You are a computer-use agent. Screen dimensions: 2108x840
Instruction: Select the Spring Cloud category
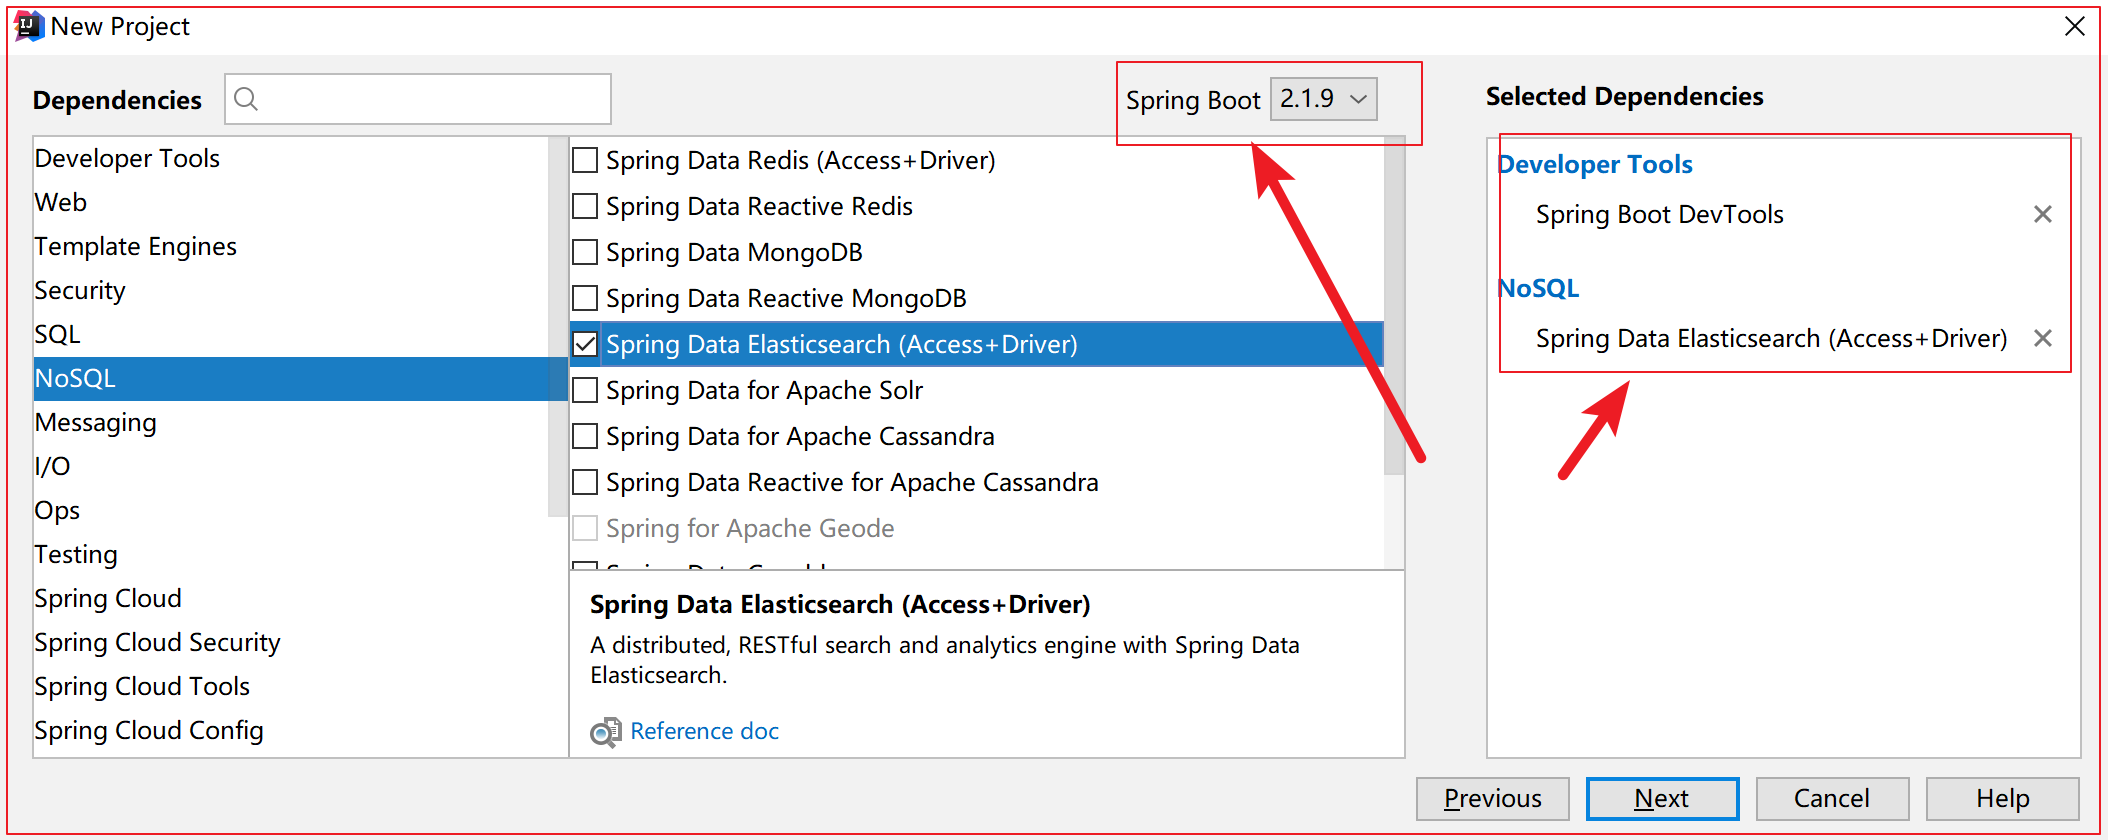point(291,598)
